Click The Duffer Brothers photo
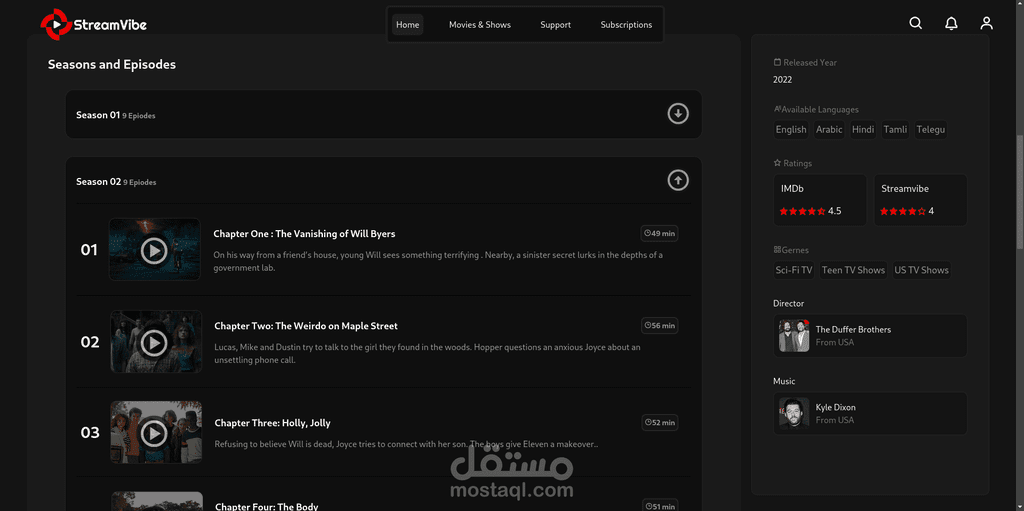Image resolution: width=1024 pixels, height=511 pixels. coord(794,336)
